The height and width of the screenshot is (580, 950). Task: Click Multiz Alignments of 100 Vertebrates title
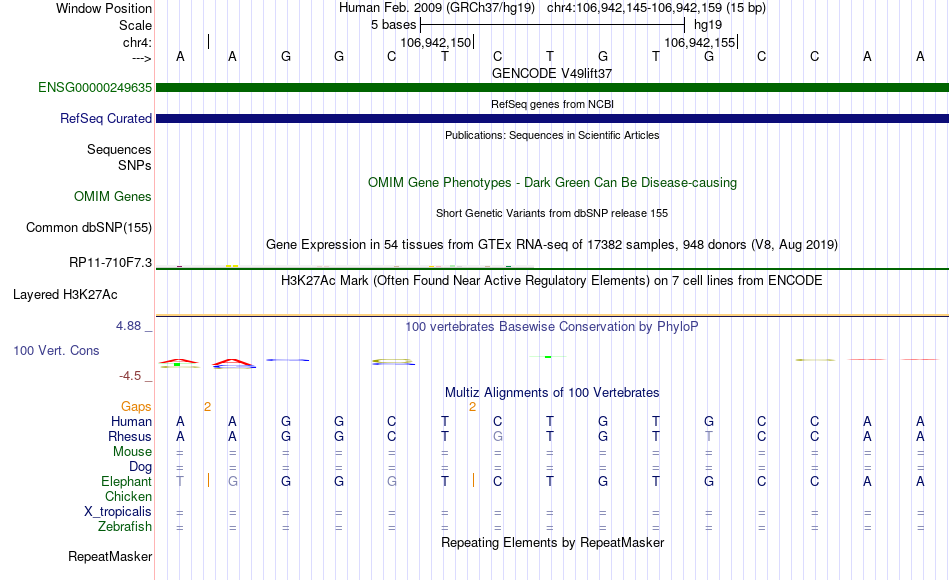552,393
